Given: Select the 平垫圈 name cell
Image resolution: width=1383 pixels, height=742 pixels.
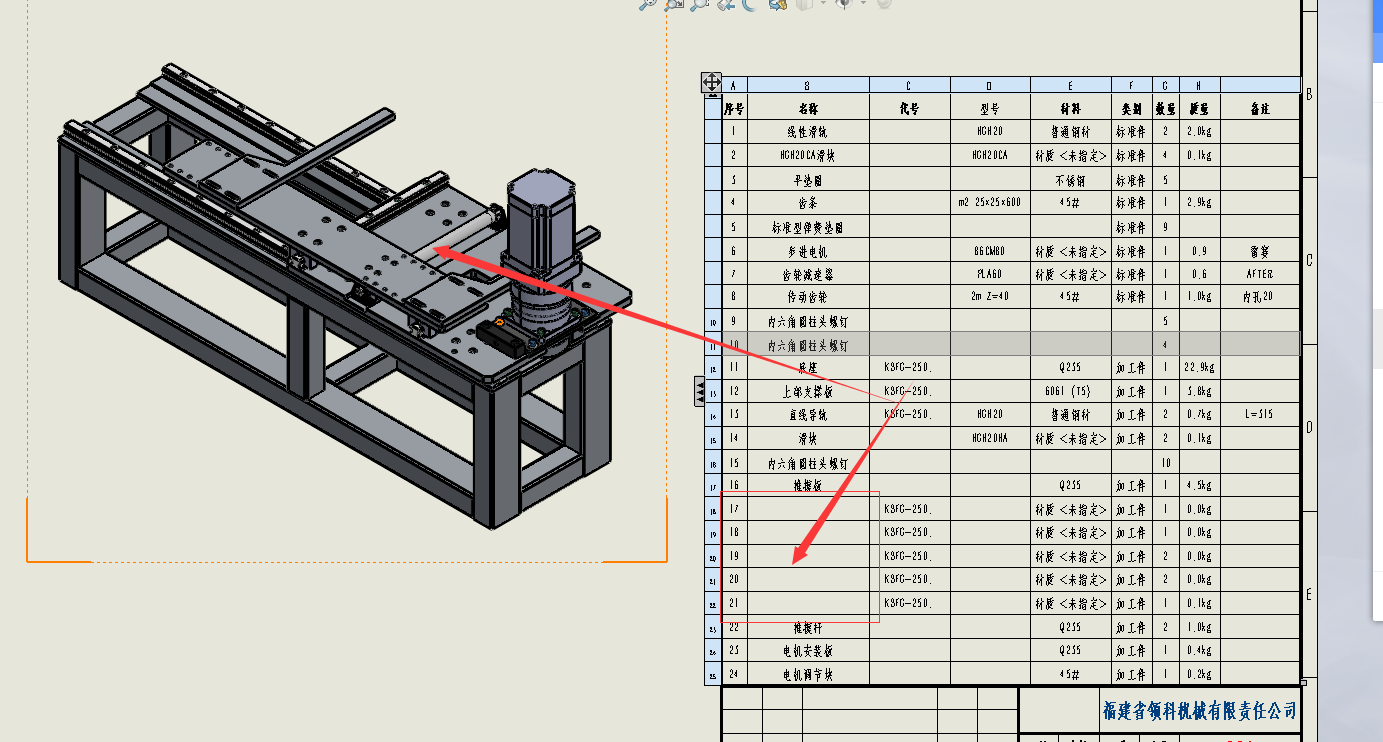Looking at the screenshot, I should click(x=808, y=181).
